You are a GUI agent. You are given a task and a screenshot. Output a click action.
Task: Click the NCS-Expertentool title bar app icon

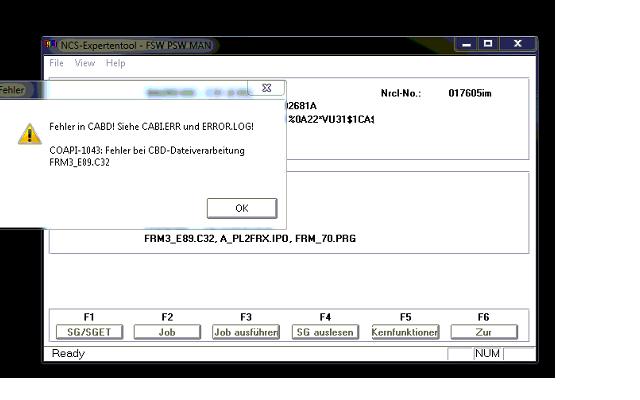coord(52,45)
